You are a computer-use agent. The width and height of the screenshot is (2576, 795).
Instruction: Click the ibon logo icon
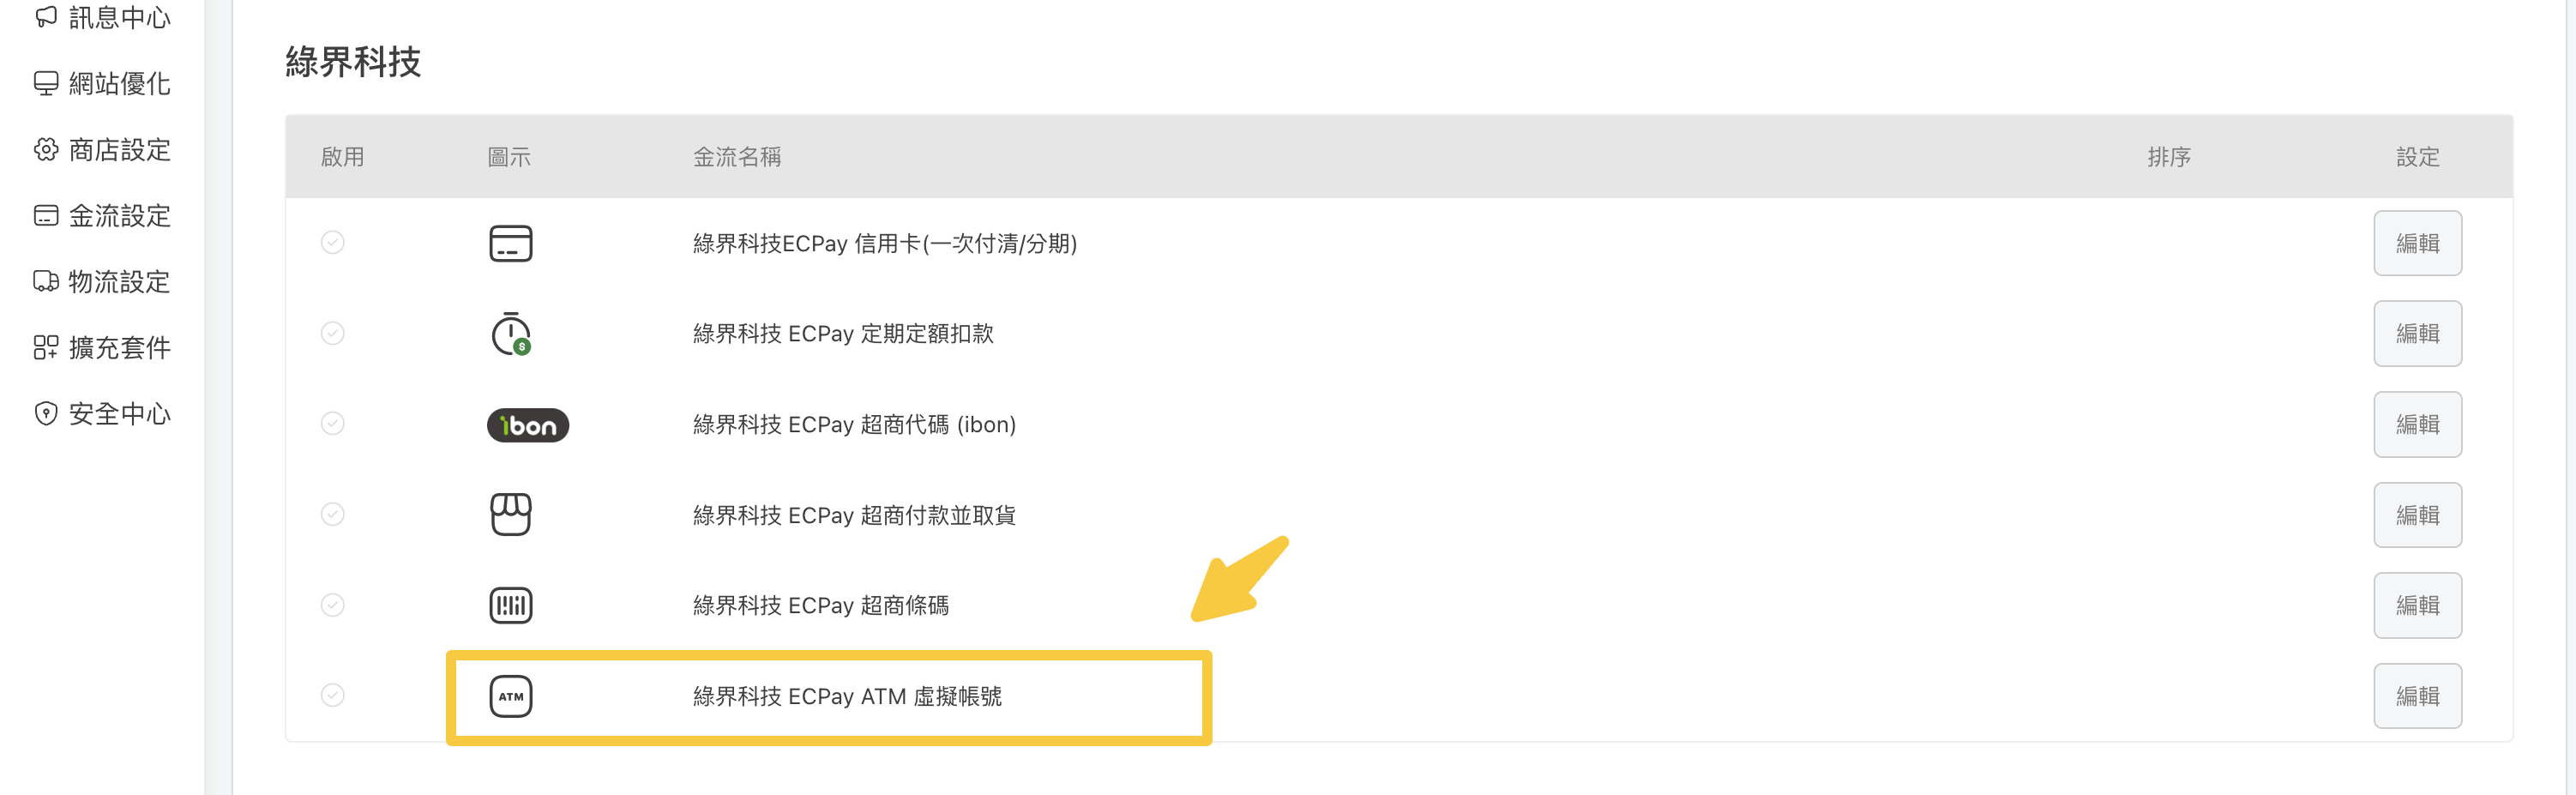click(528, 425)
